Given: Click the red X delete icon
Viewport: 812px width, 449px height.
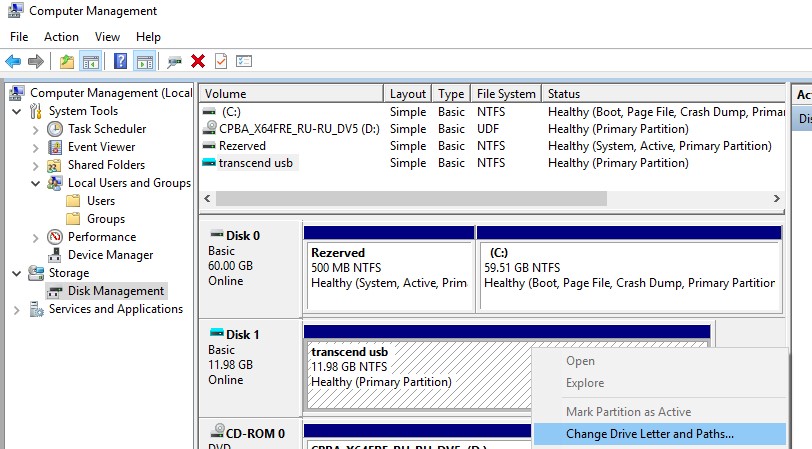Looking at the screenshot, I should (198, 62).
